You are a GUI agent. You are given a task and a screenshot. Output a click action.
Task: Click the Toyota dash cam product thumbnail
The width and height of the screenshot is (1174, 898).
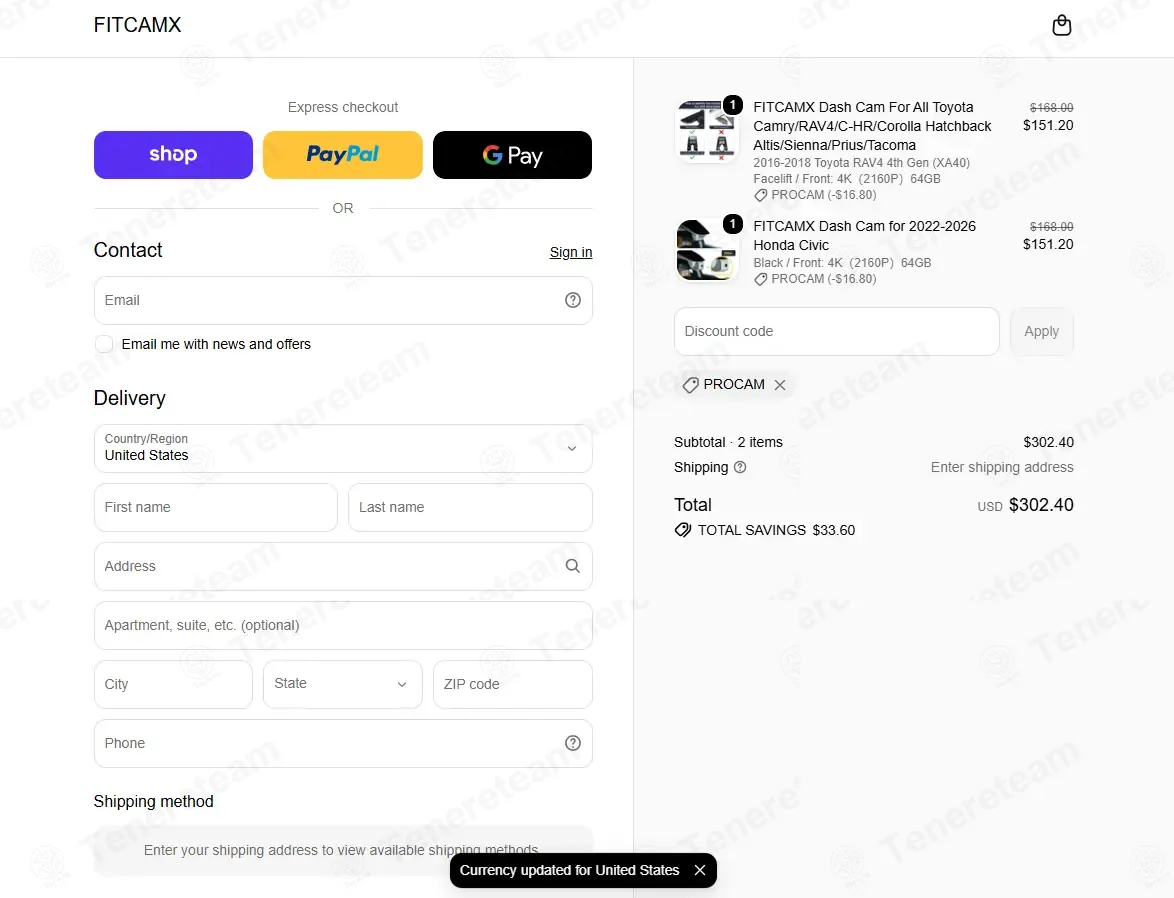708,133
